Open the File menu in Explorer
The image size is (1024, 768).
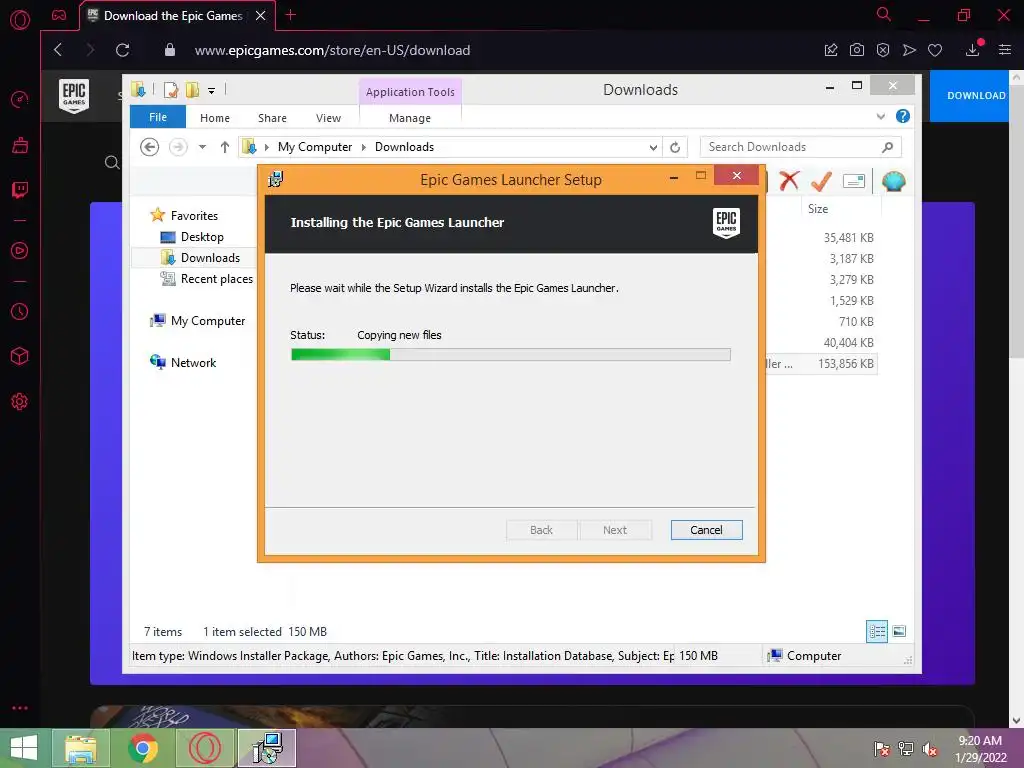[158, 117]
